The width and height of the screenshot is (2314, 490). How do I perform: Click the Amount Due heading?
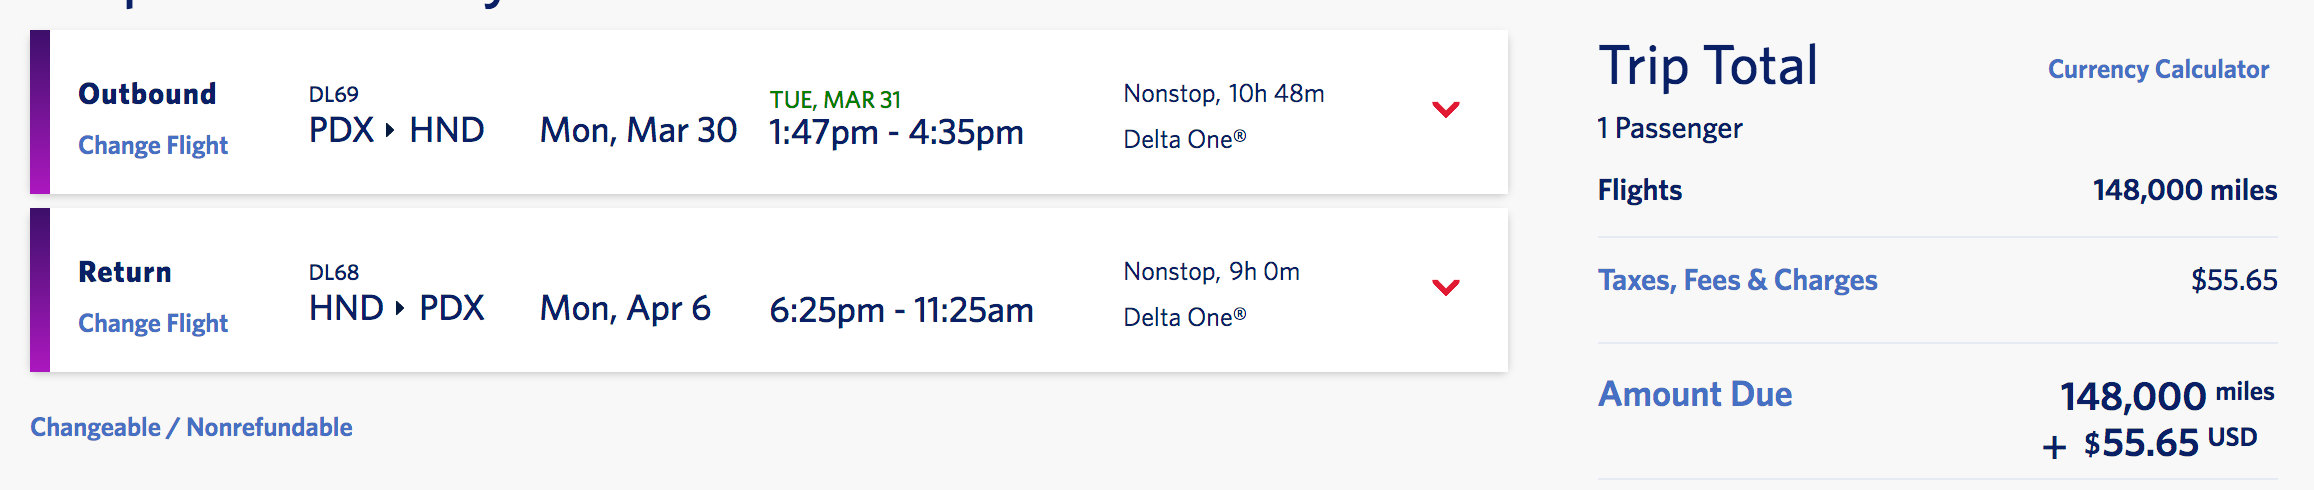pos(1695,394)
